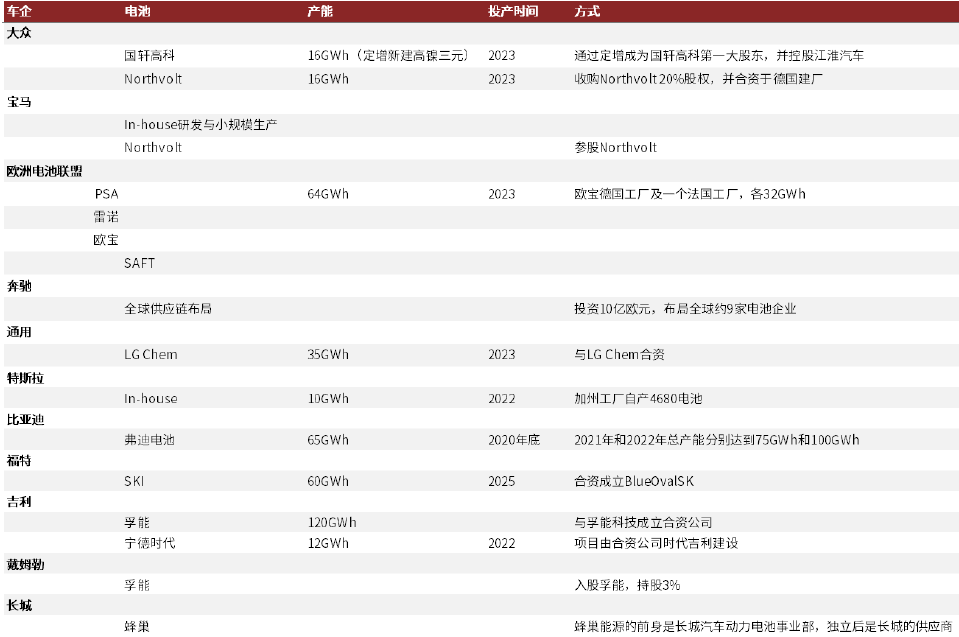
Task: Select the 特斯拉 group row
Action: pyautogui.click(x=481, y=378)
